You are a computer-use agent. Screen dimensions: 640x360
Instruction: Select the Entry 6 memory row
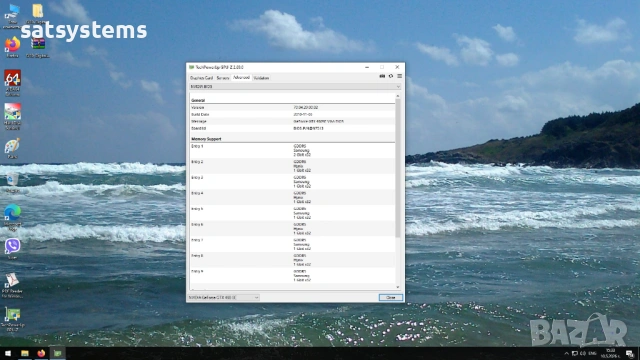tap(292, 229)
